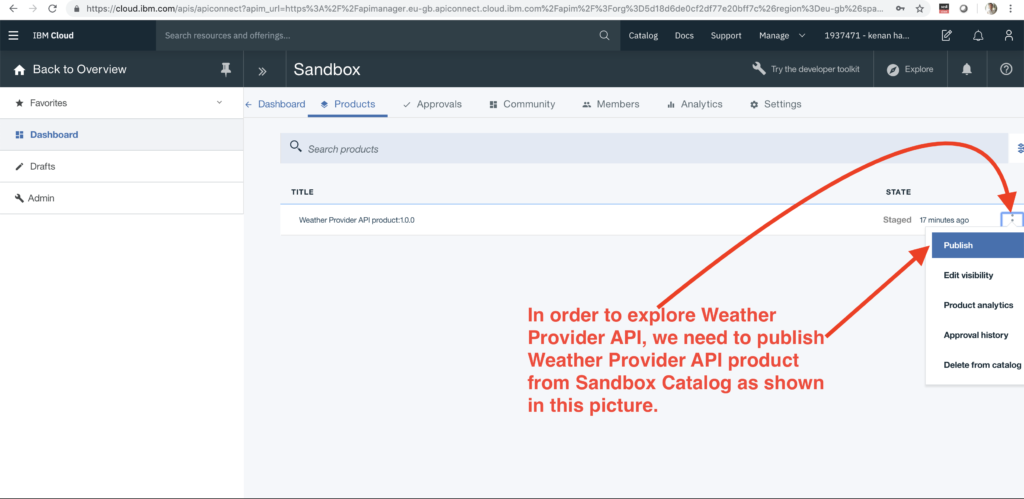Viewport: 1024px width, 499px height.
Task: Click the red browser extension icon
Action: tap(944, 9)
